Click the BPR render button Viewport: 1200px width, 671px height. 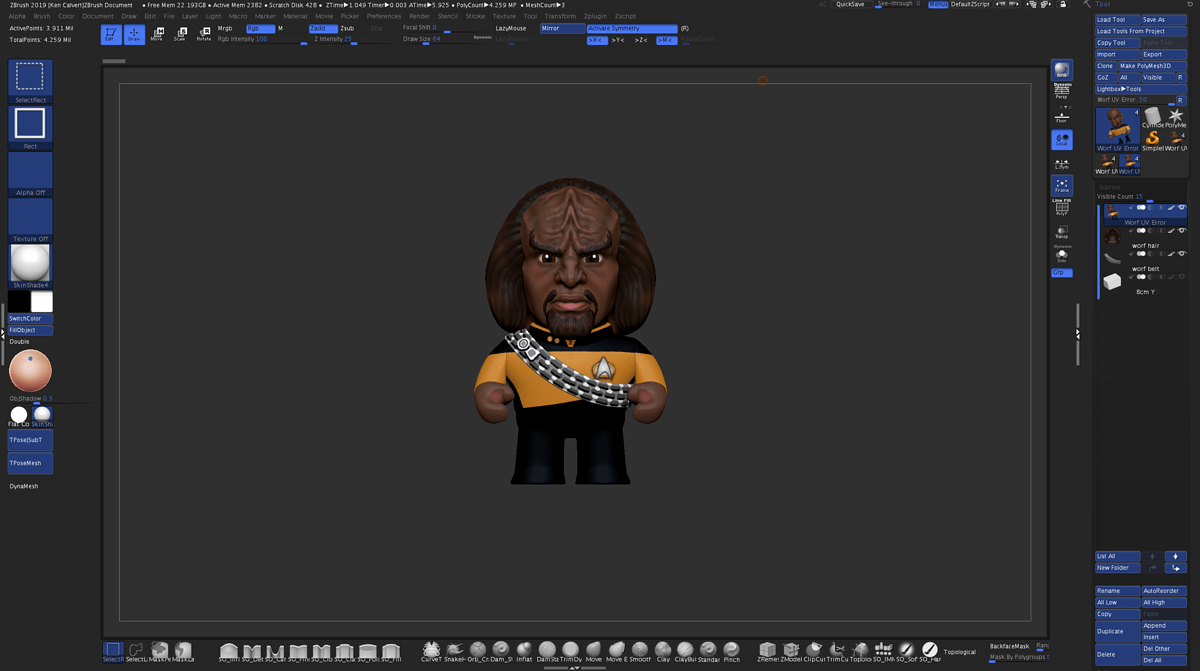click(x=1062, y=70)
